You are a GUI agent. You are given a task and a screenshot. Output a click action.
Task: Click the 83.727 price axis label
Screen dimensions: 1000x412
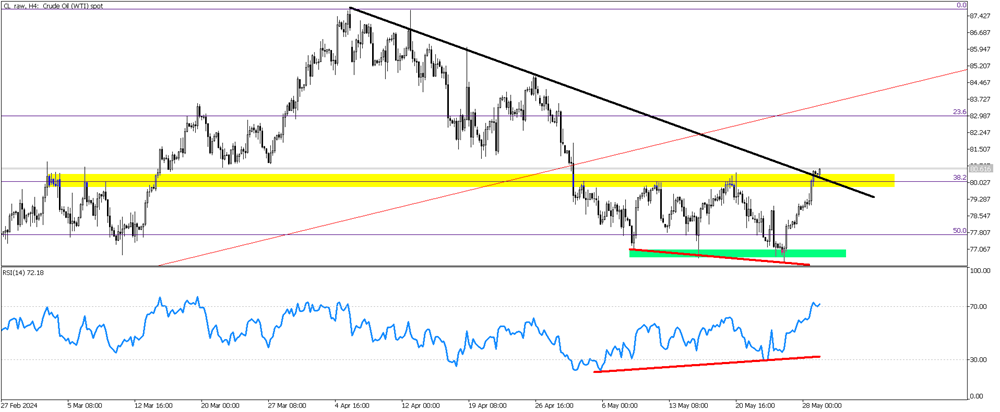tap(980, 99)
